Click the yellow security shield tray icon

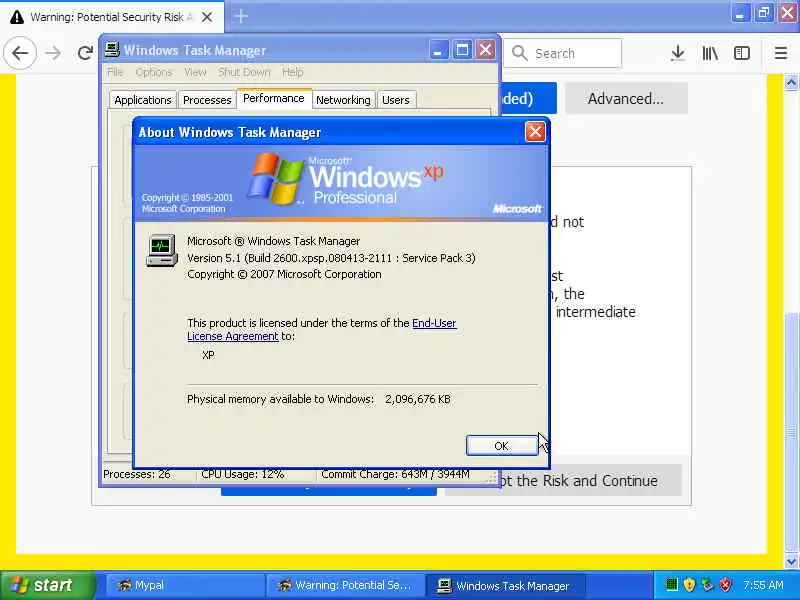click(x=689, y=584)
